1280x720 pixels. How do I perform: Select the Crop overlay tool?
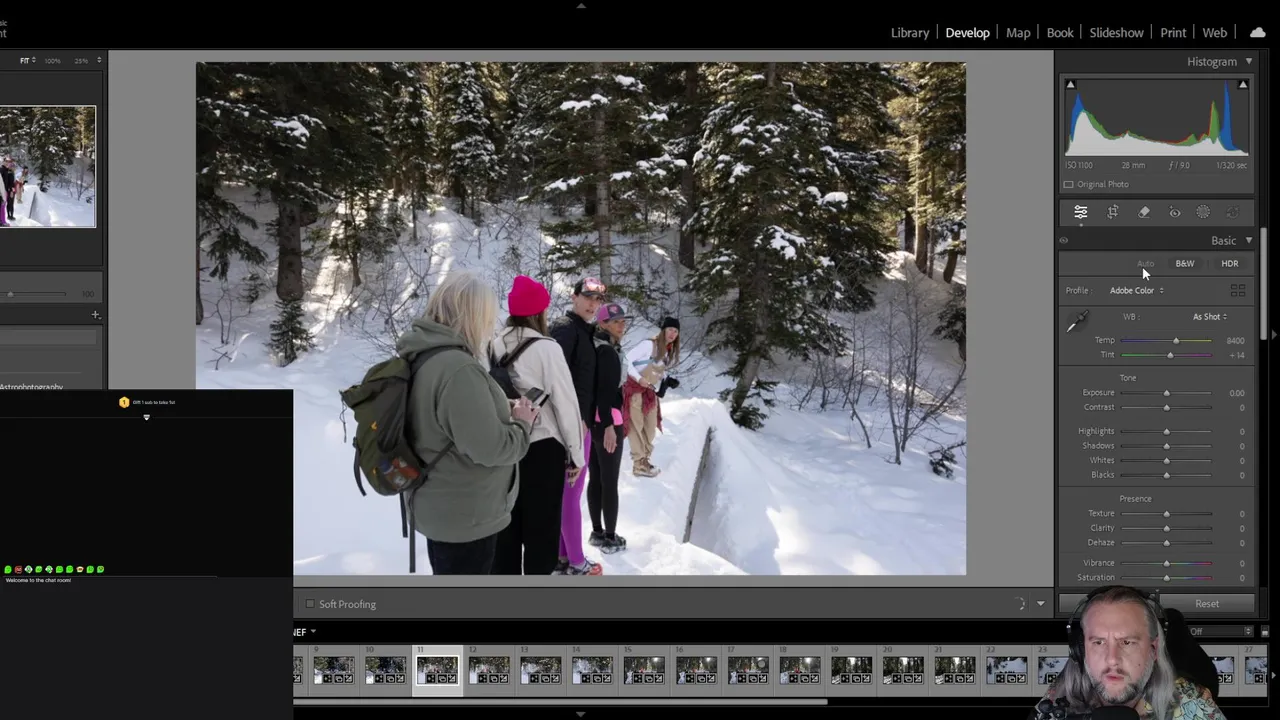[x=1112, y=212]
